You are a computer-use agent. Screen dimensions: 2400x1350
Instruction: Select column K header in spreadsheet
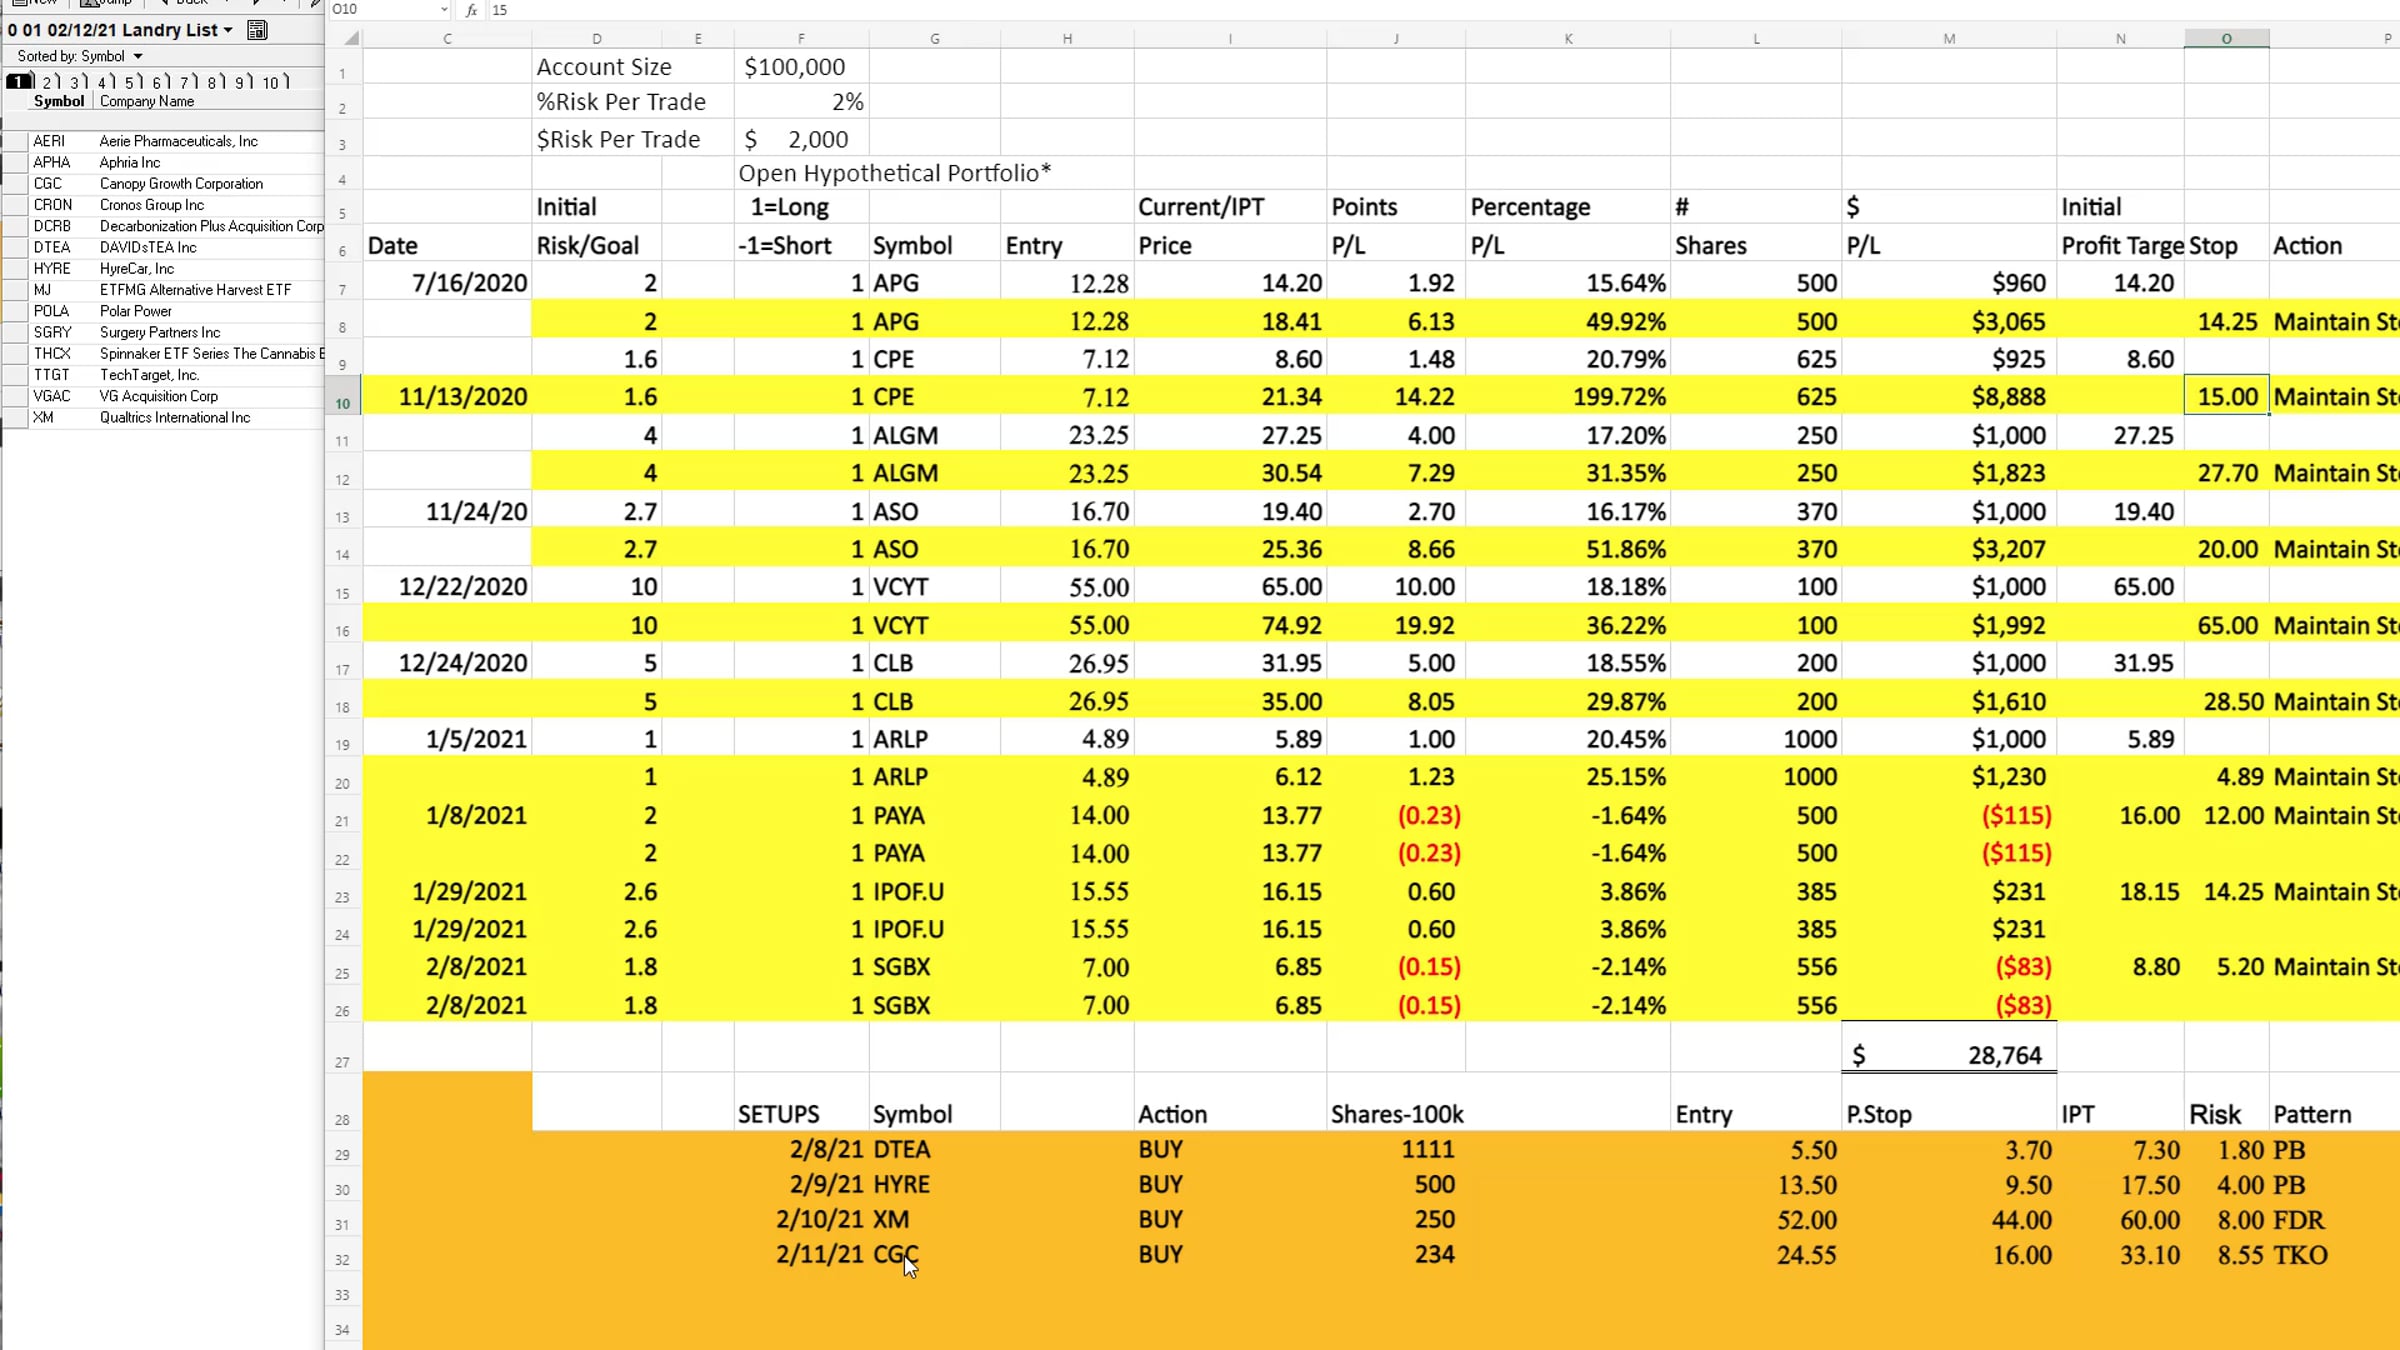[x=1568, y=38]
